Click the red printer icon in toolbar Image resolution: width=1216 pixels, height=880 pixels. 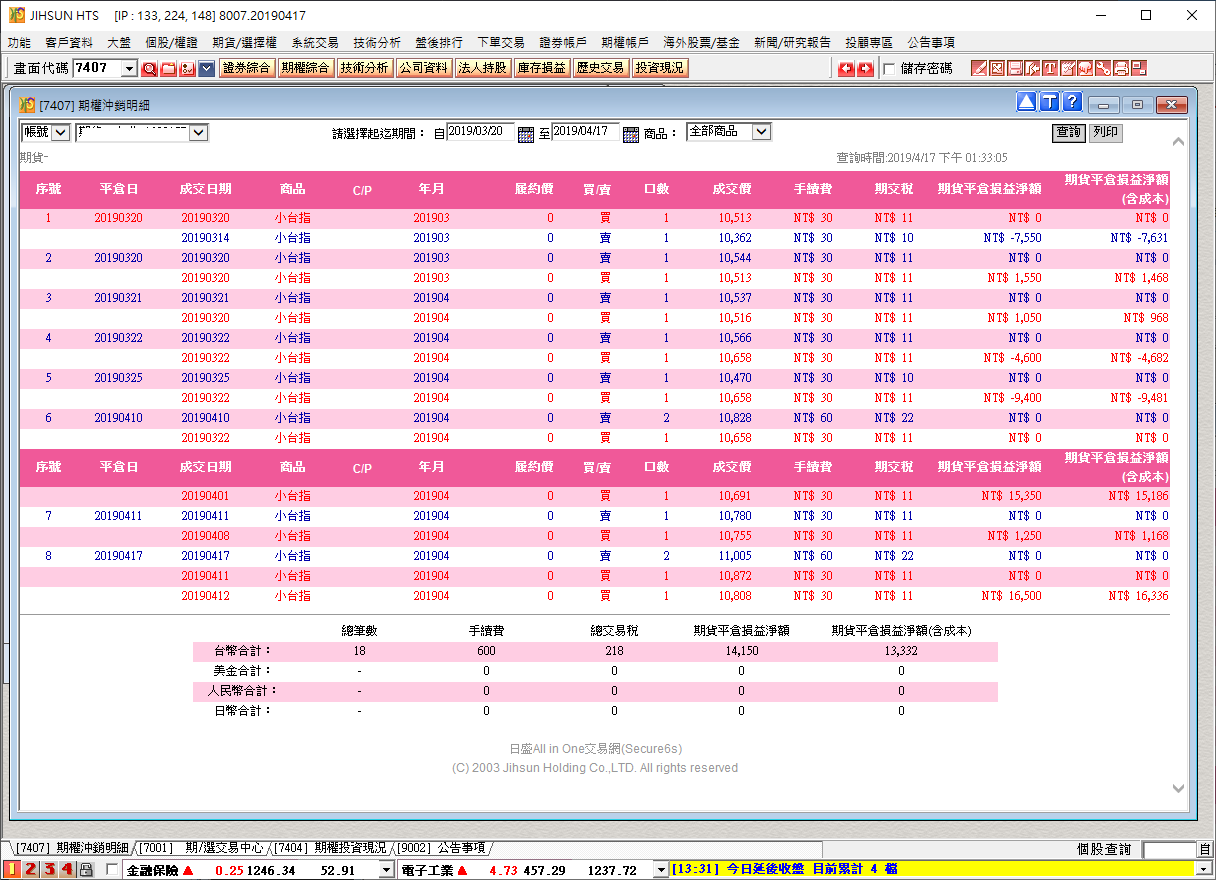coord(1121,68)
